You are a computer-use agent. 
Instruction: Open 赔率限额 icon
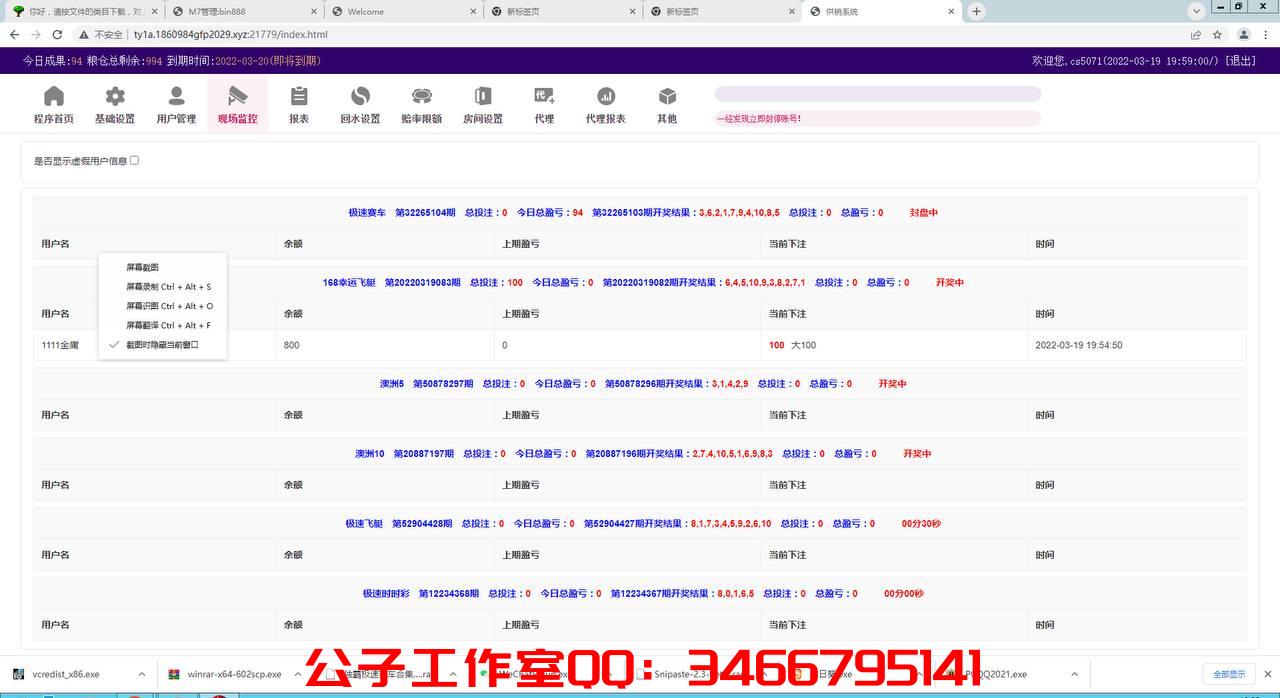pyautogui.click(x=422, y=96)
